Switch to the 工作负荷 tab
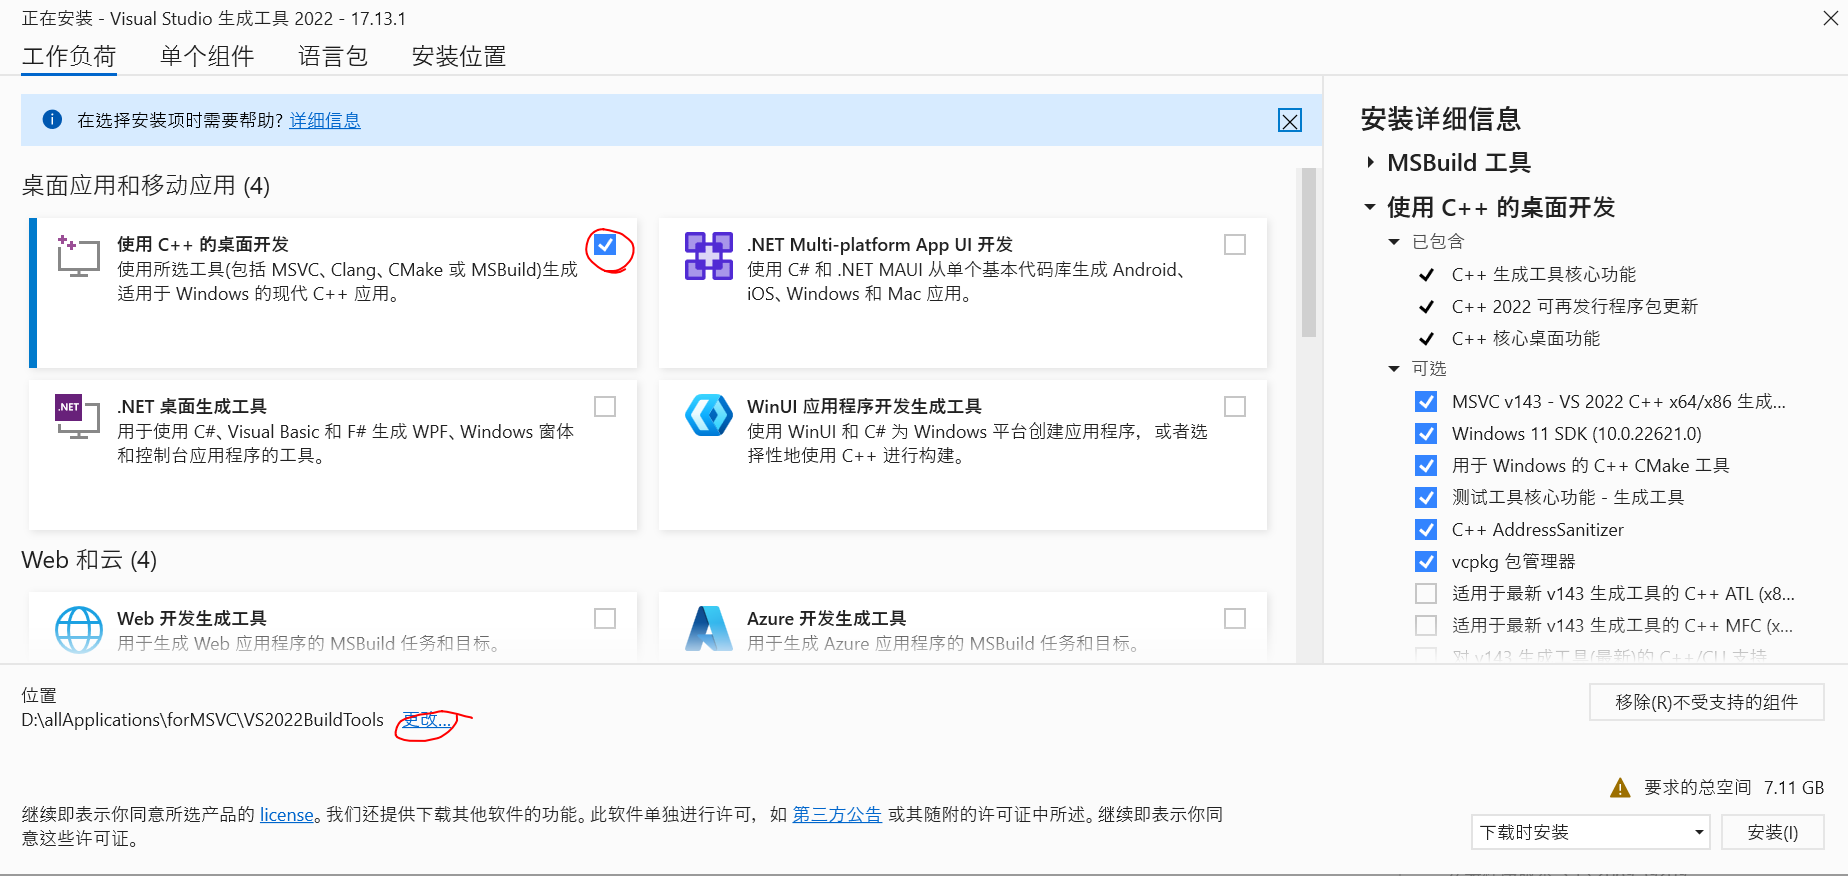 69,56
